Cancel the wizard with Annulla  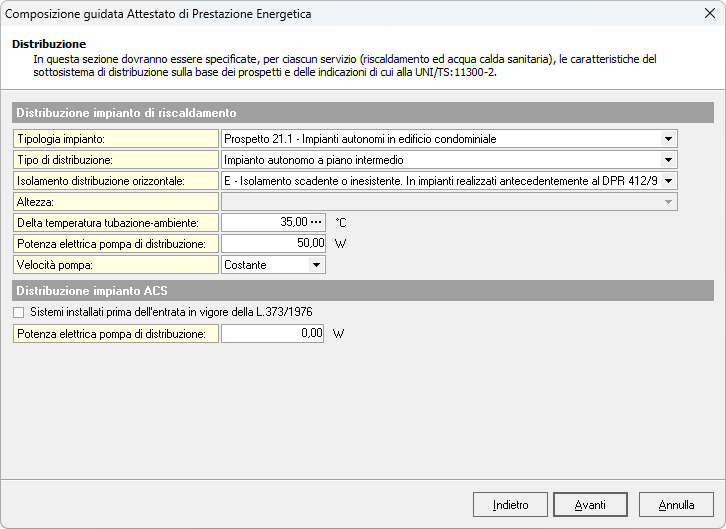676,505
